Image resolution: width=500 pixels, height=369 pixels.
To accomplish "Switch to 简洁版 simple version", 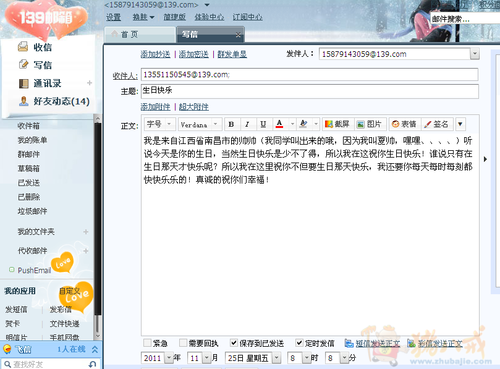I will [x=174, y=17].
